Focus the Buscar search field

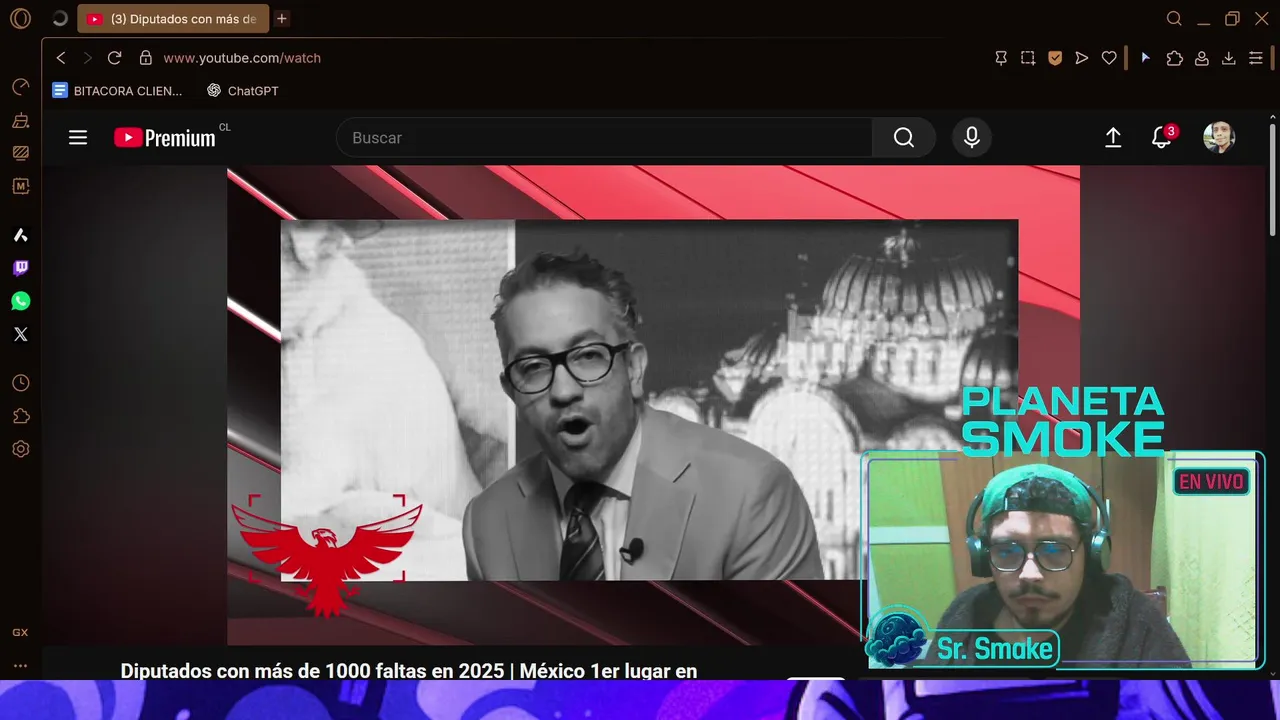tap(604, 138)
